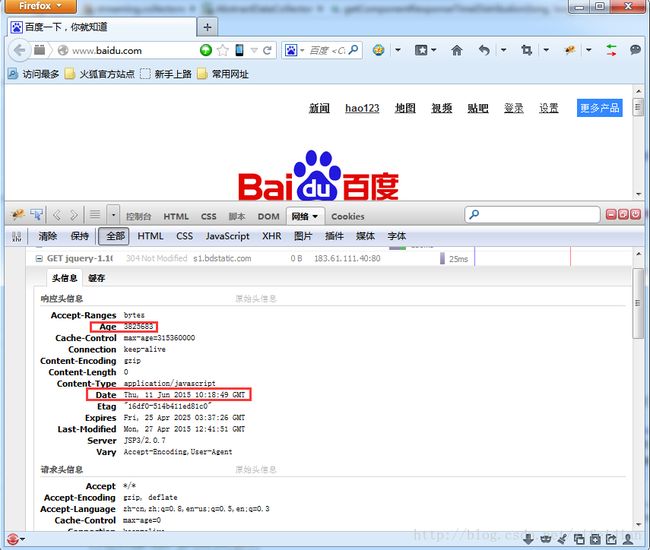Reload the page with the refresh icon
Viewport: 650px width, 550px height.
click(x=267, y=51)
